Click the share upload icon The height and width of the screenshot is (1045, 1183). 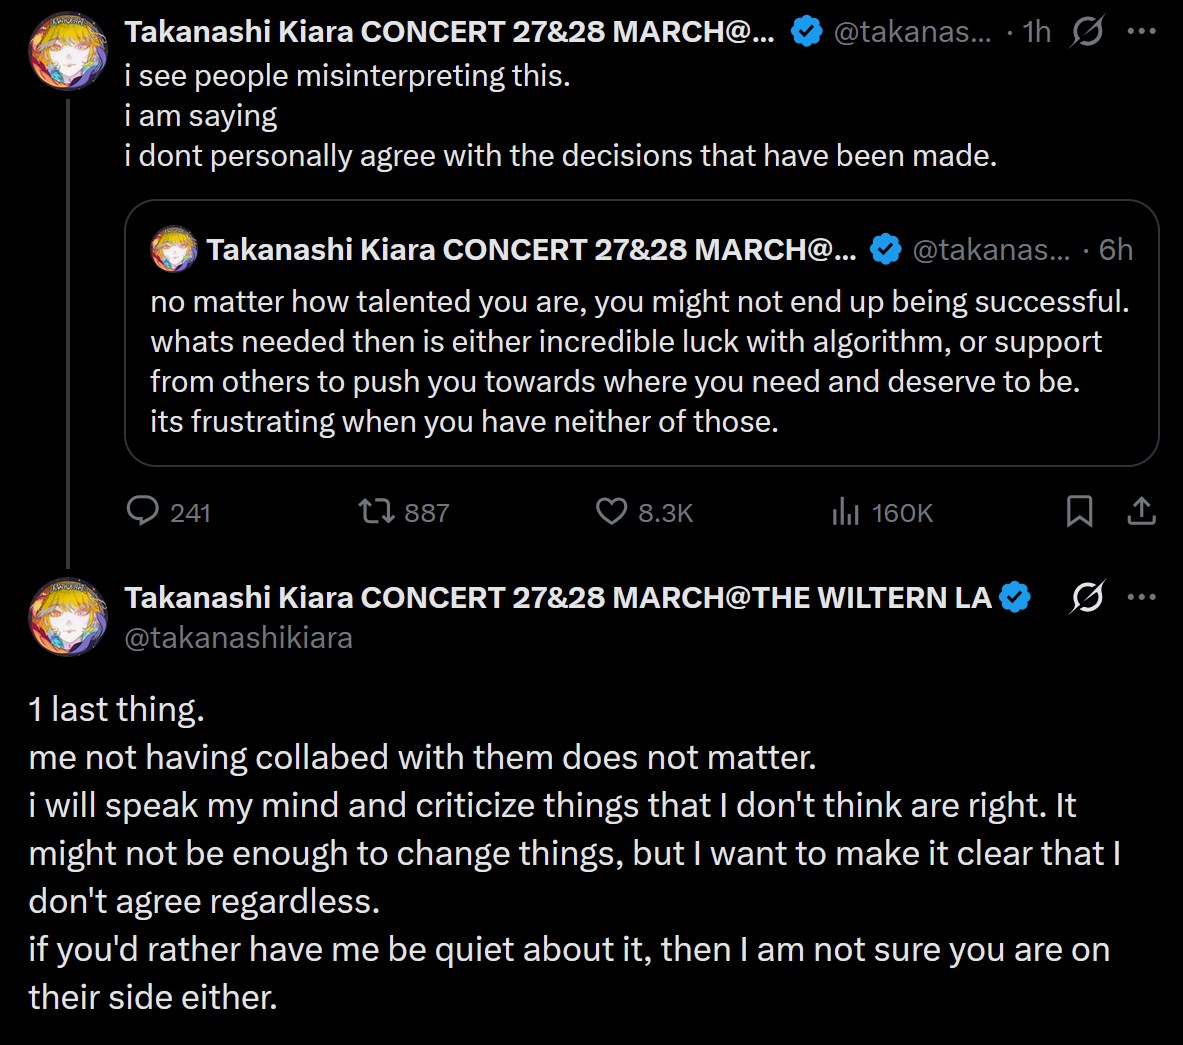[x=1141, y=512]
